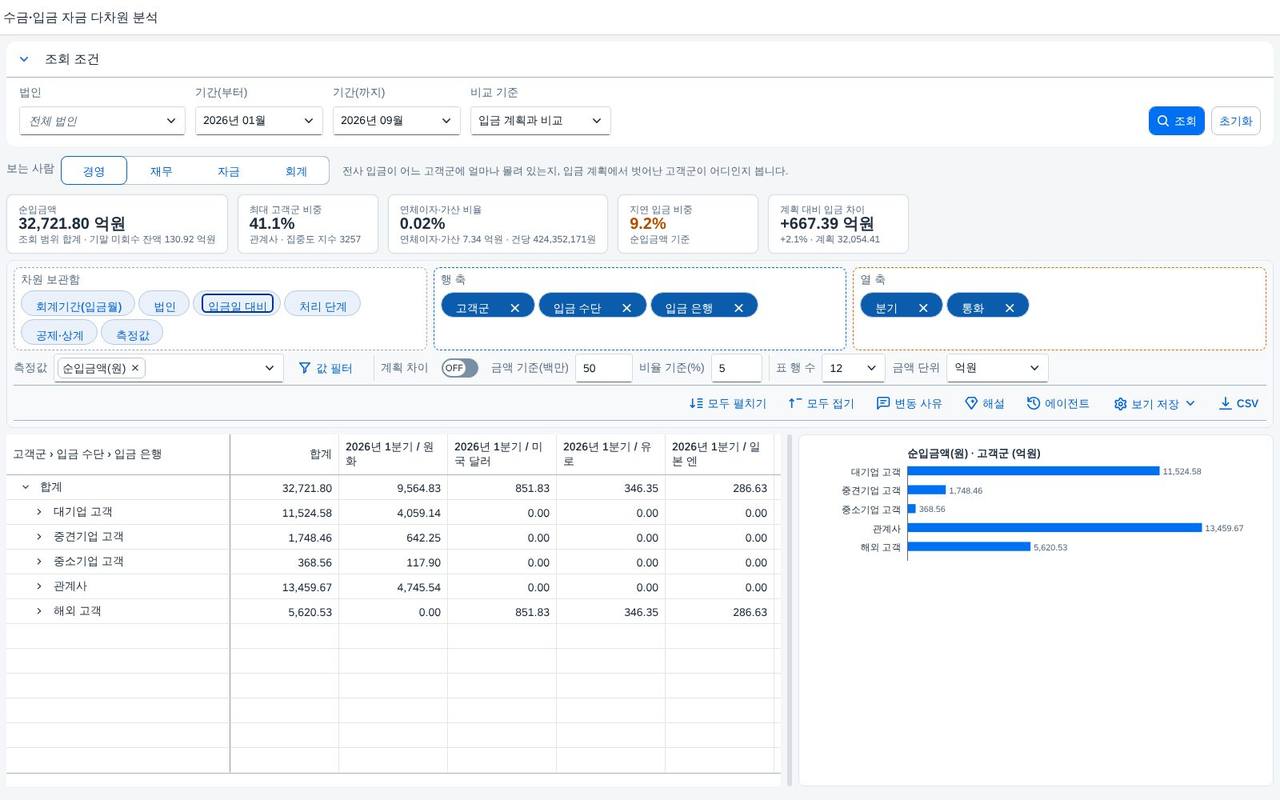Viewport: 1280px width, 800px height.
Task: Toggle the 계획 차이 OFF switch
Action: click(x=460, y=368)
